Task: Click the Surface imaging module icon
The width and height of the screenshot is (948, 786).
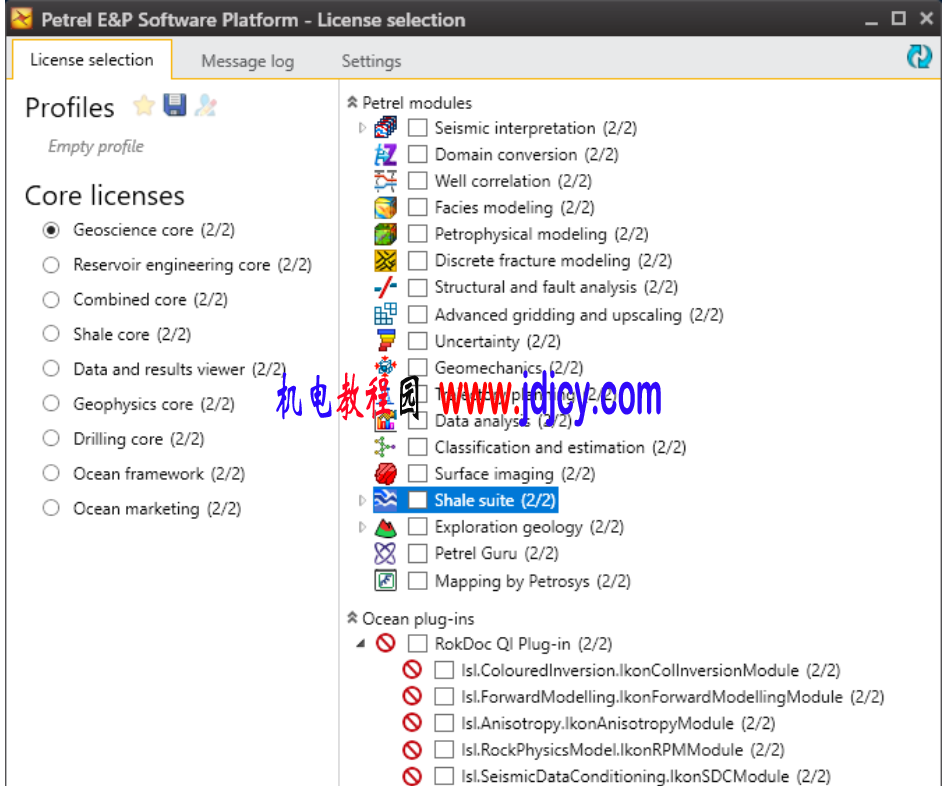Action: [385, 474]
